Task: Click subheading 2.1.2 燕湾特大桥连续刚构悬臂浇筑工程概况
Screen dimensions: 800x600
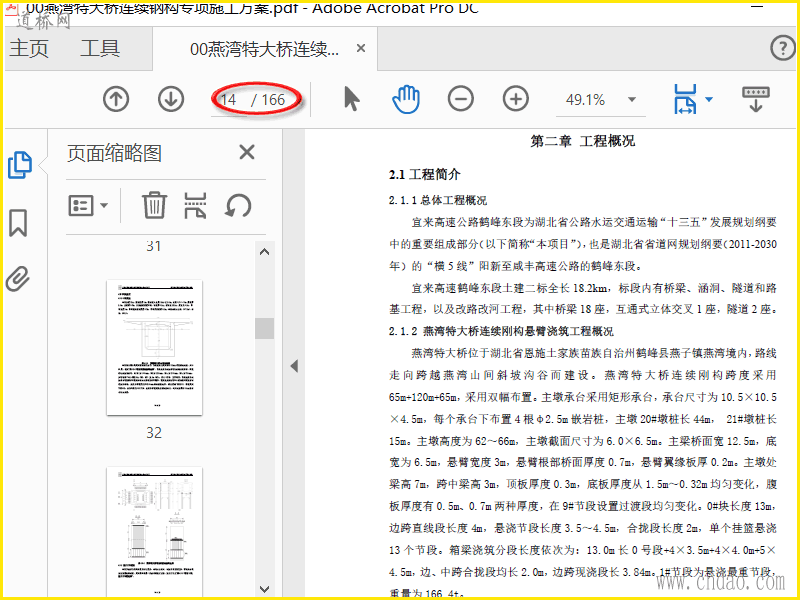Action: tap(501, 331)
